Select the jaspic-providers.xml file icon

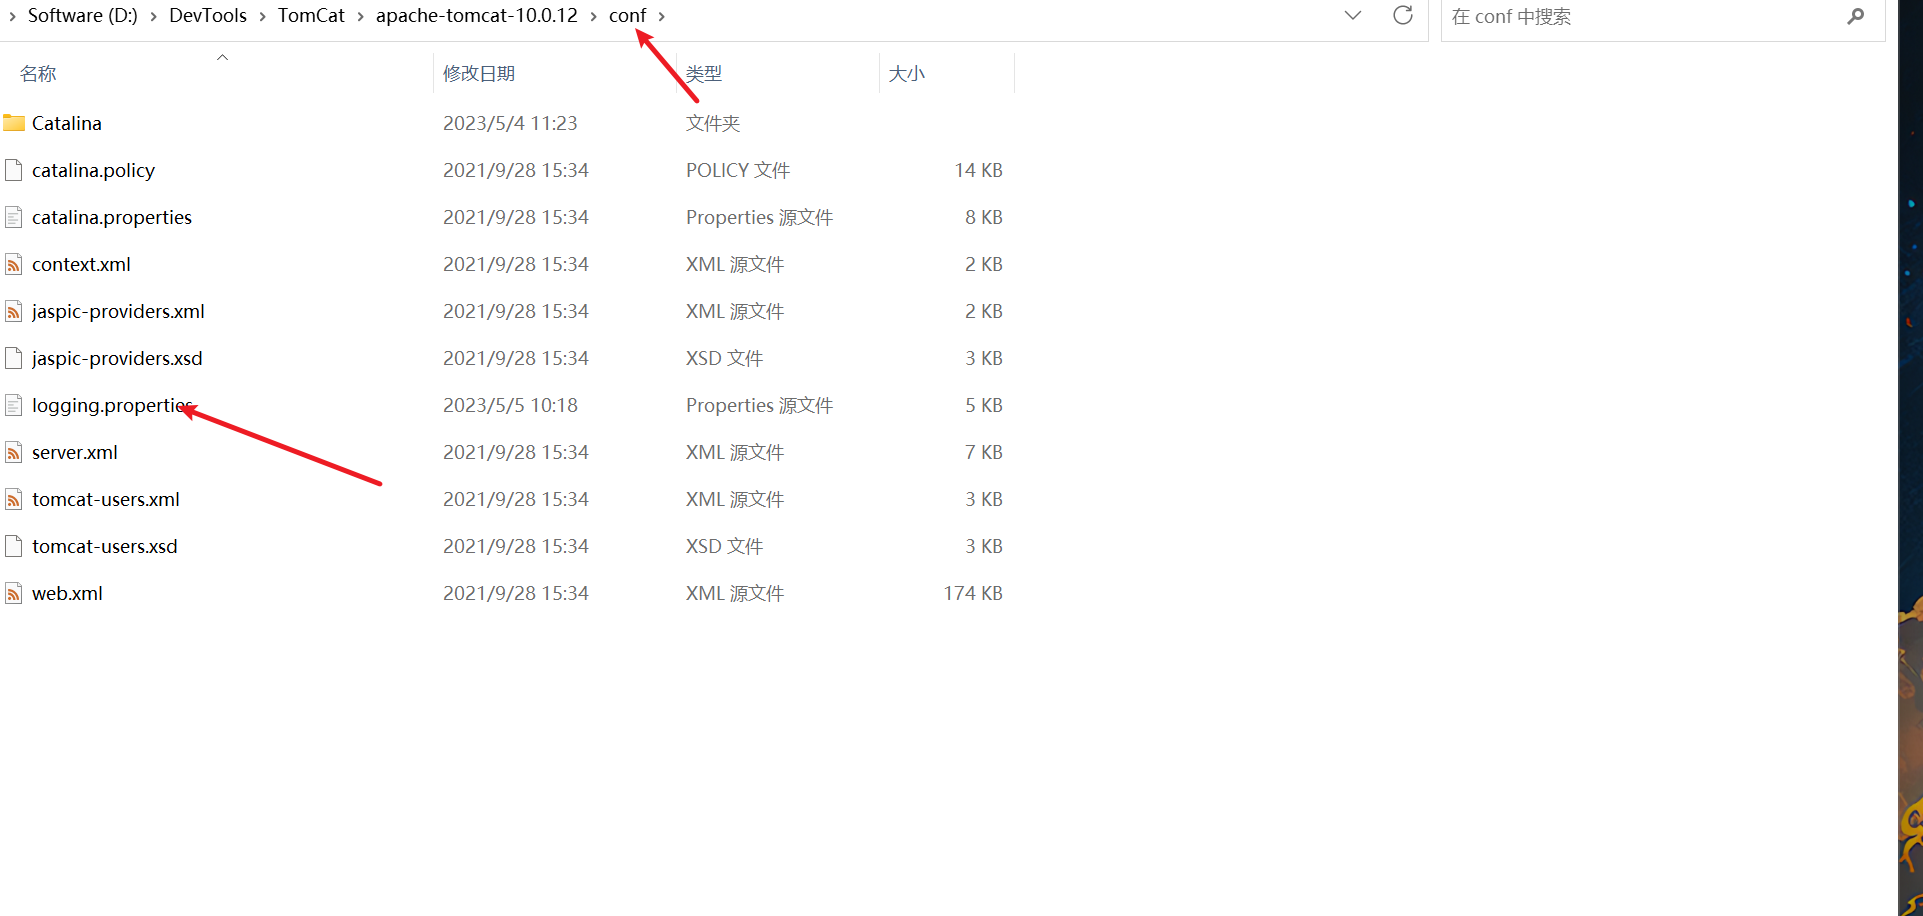[14, 311]
